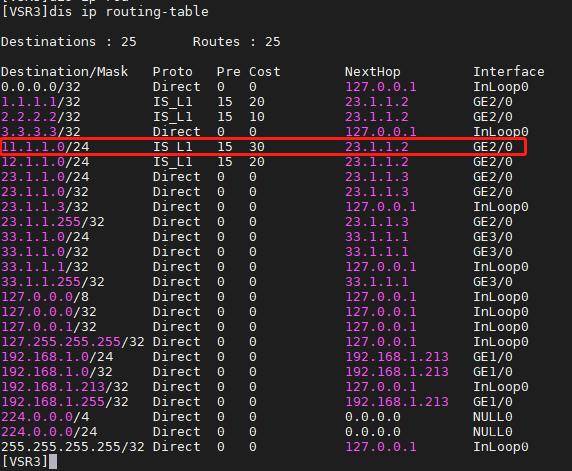Click the 255.255.255.255/32 destination entry

coord(73,447)
